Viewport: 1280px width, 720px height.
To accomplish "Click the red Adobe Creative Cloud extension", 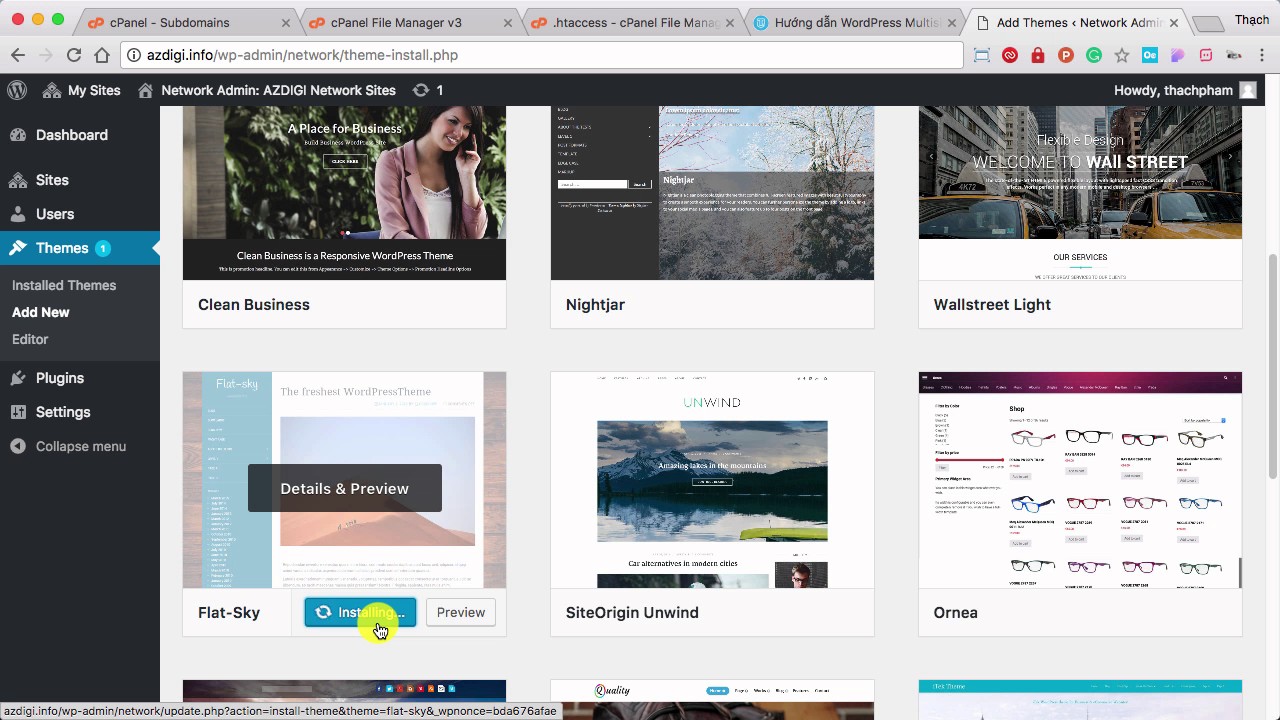I will click(x=1010, y=55).
